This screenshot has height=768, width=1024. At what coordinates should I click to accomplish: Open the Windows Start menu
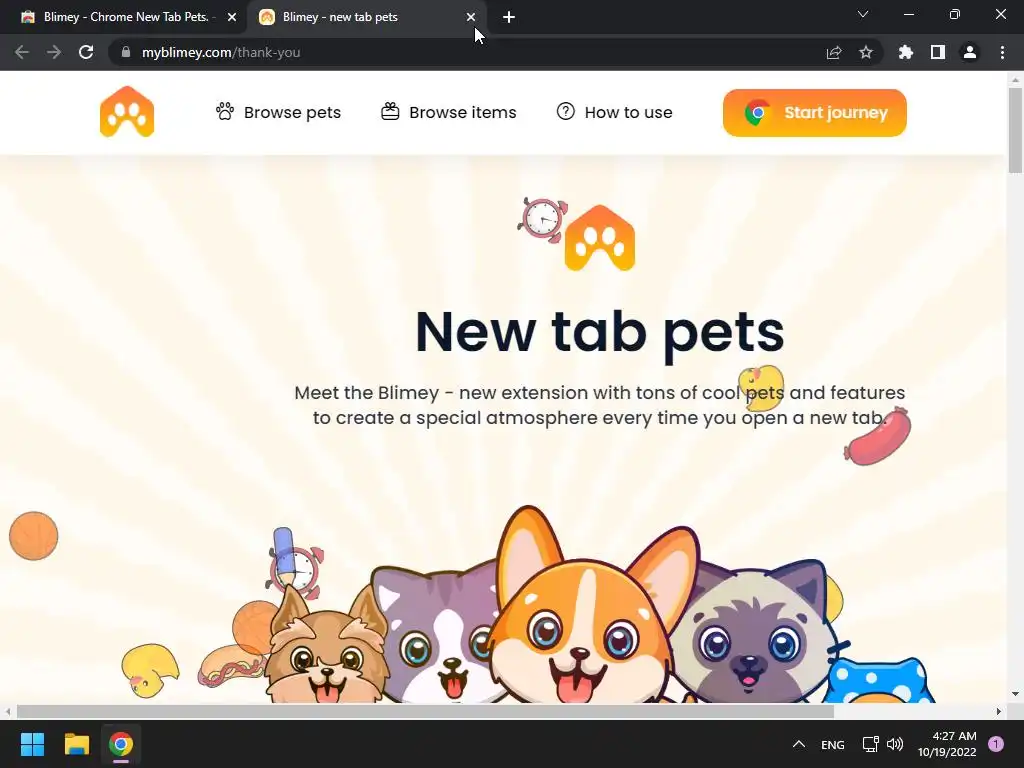32,744
